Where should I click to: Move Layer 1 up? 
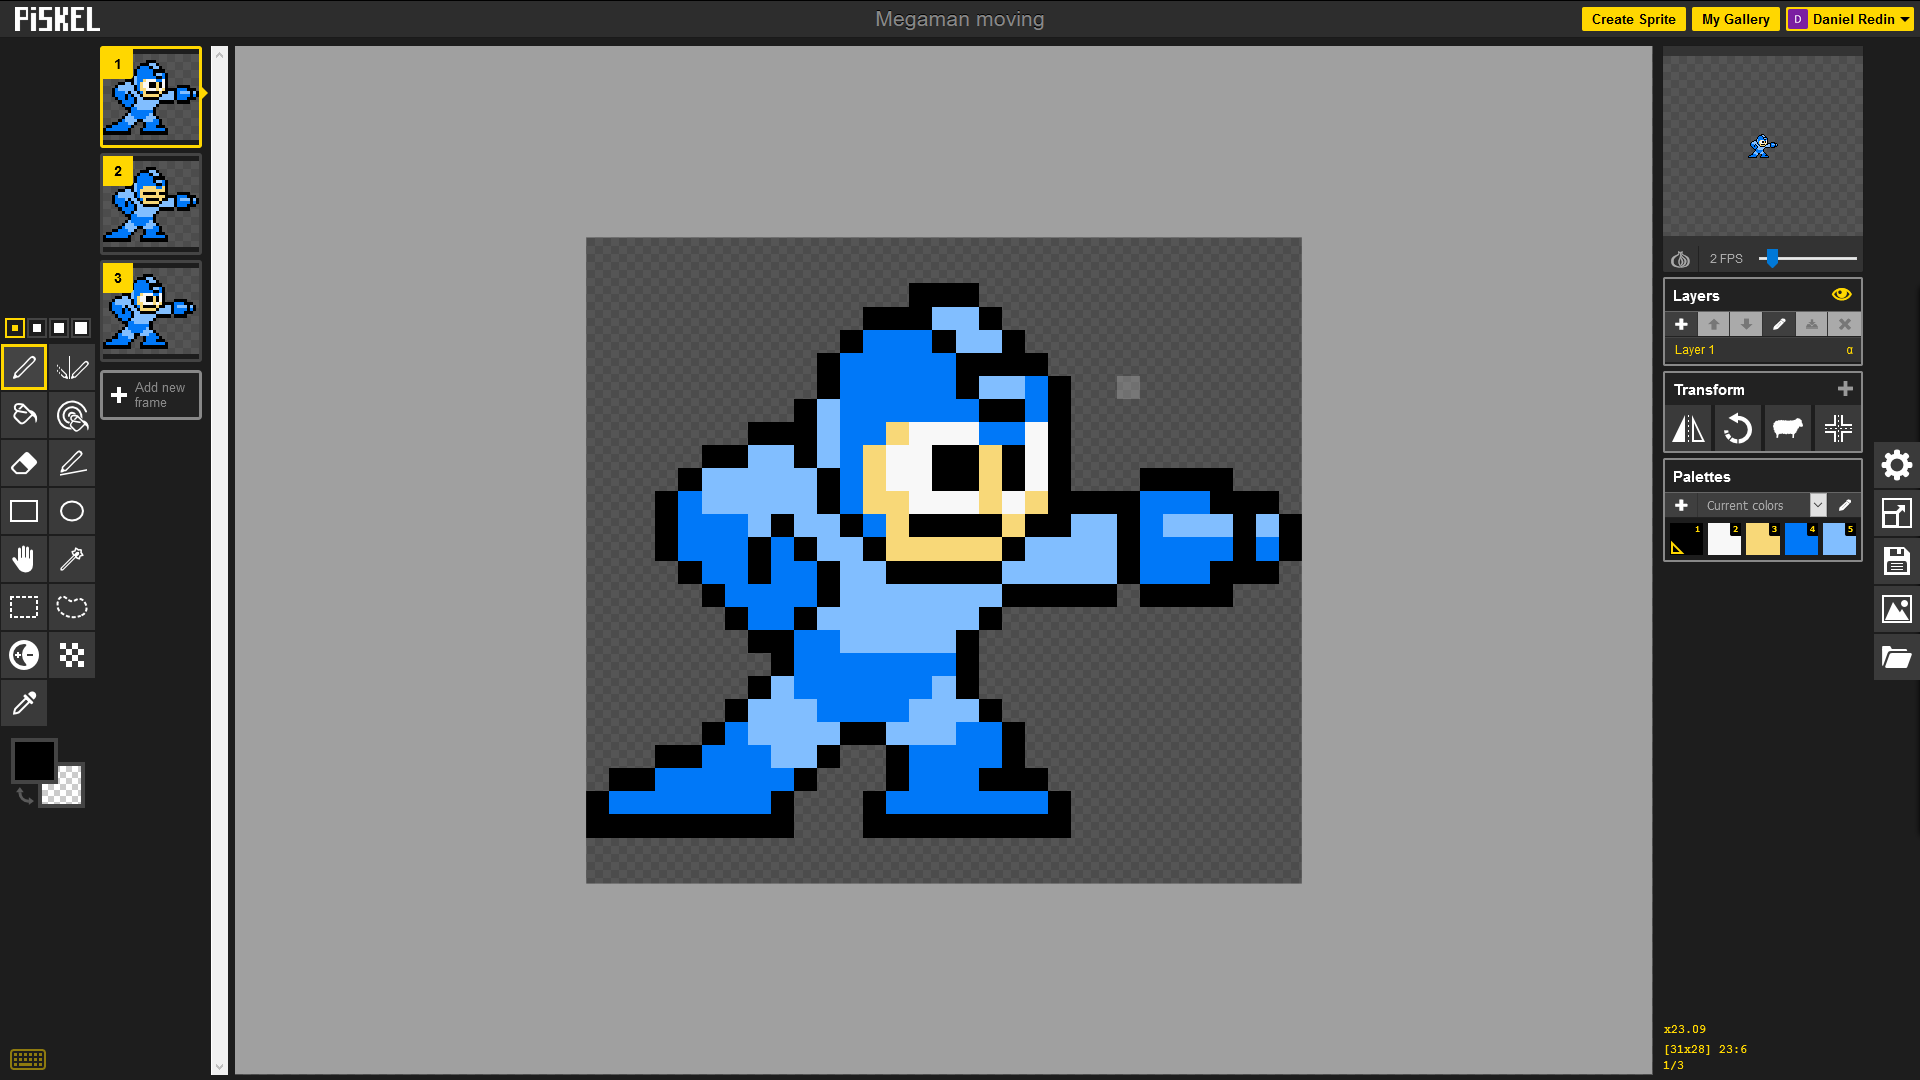pos(1714,324)
